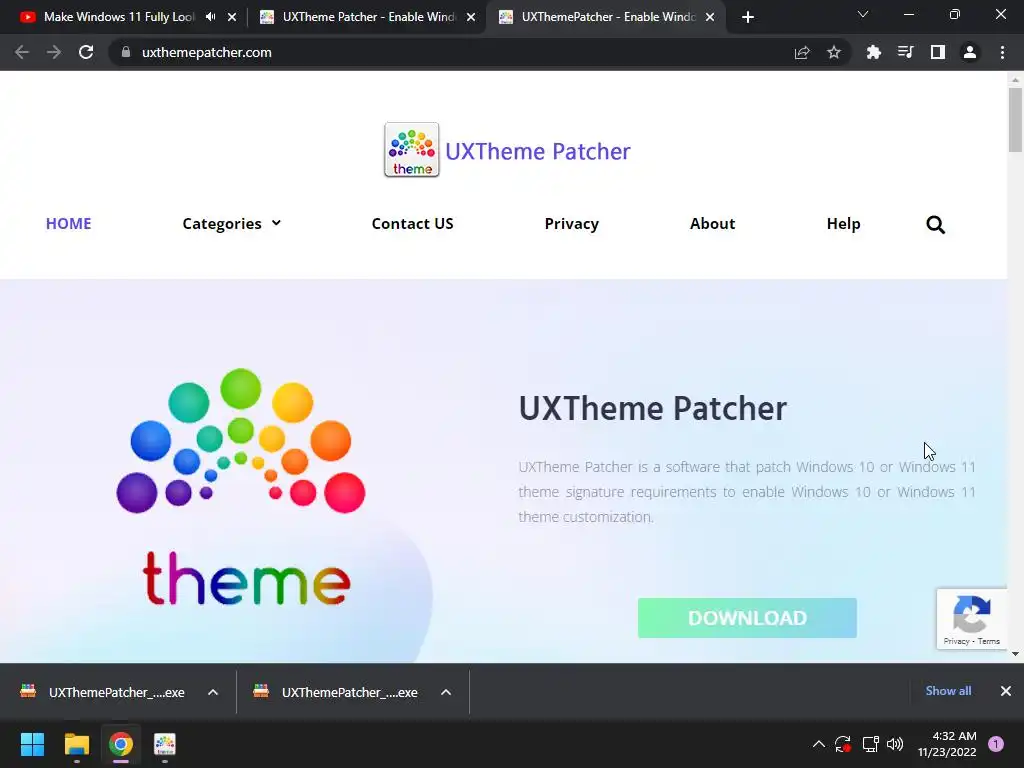Viewport: 1024px width, 768px height.
Task: Open the Extensions puzzle icon
Action: 874,52
